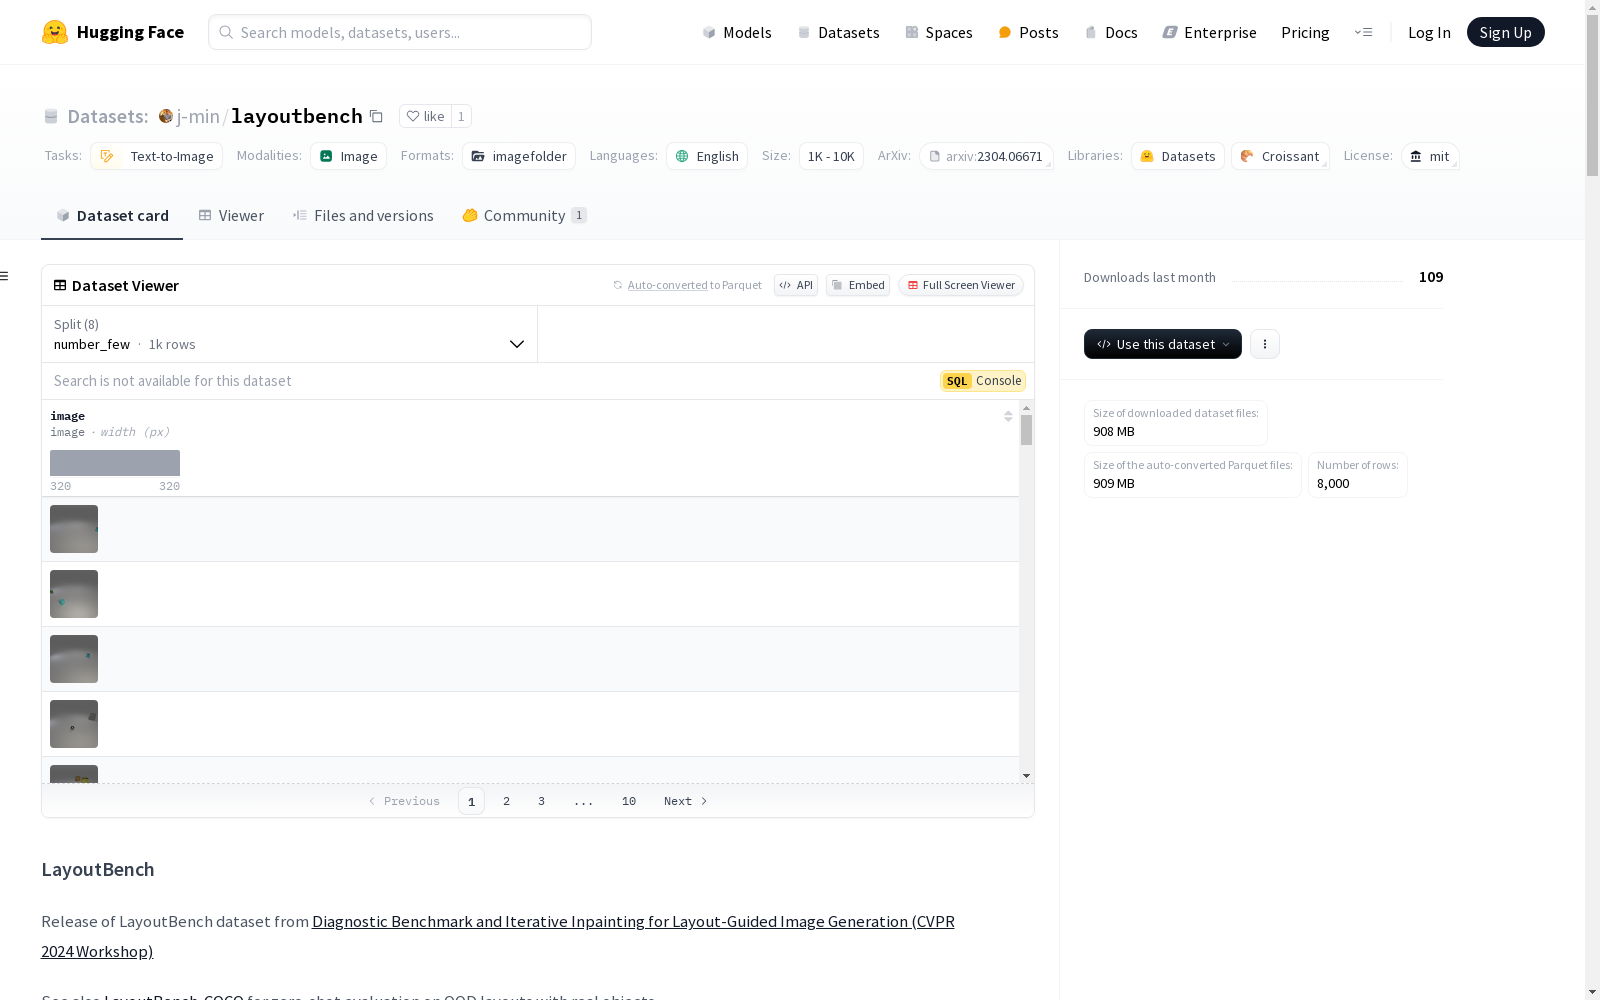This screenshot has height=1000, width=1600.
Task: Open Posts section
Action: [x=1028, y=32]
